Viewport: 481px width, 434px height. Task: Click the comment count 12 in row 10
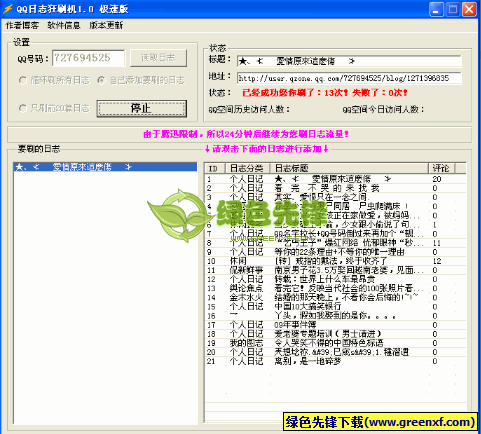437,261
